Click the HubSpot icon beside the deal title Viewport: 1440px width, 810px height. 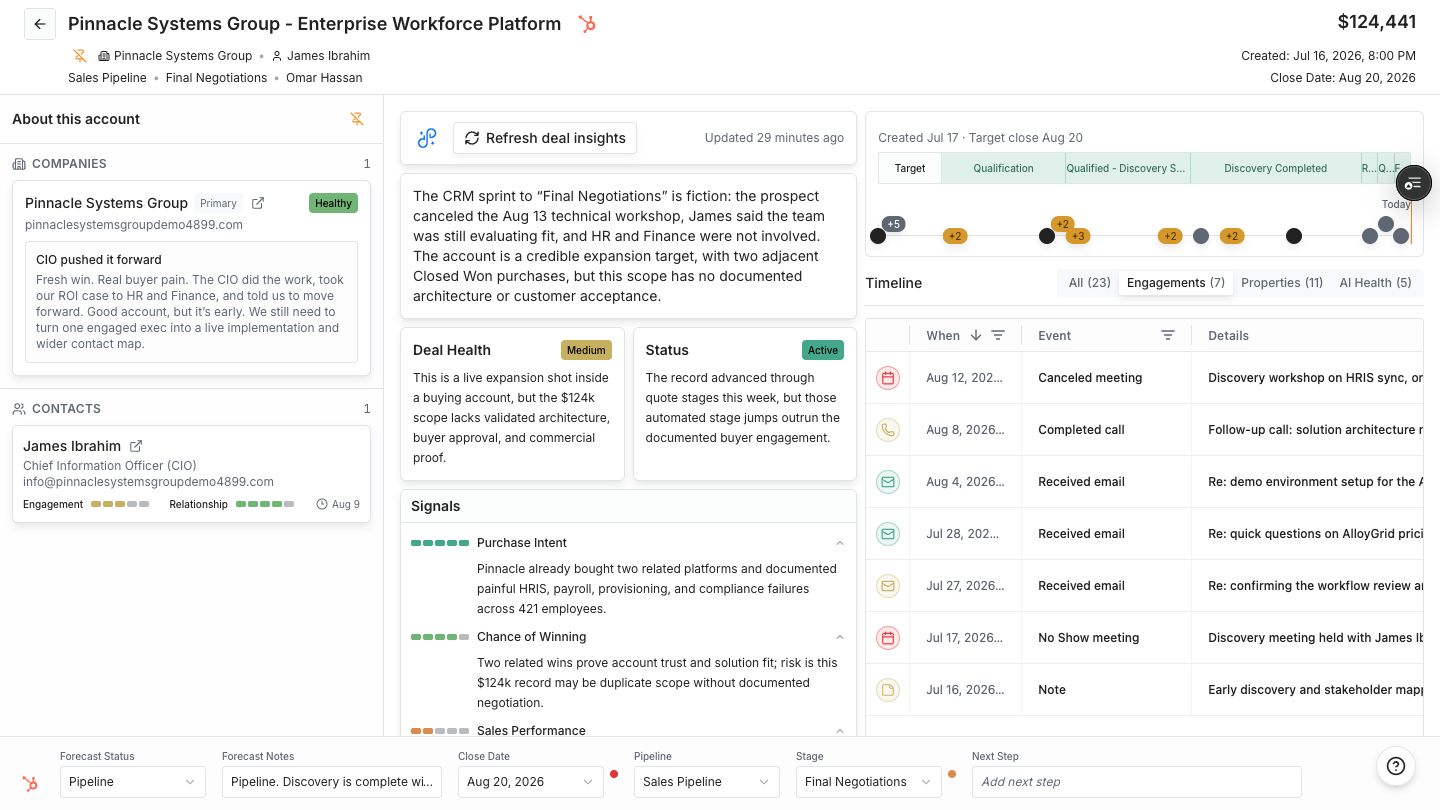point(587,24)
